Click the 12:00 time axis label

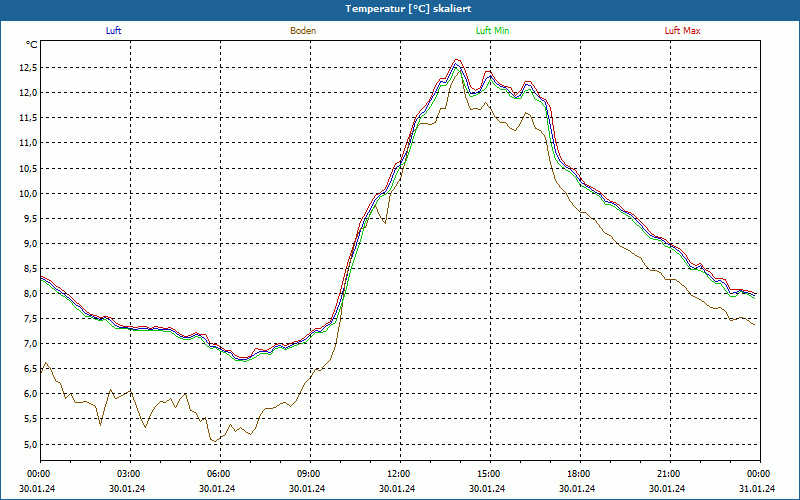400,474
